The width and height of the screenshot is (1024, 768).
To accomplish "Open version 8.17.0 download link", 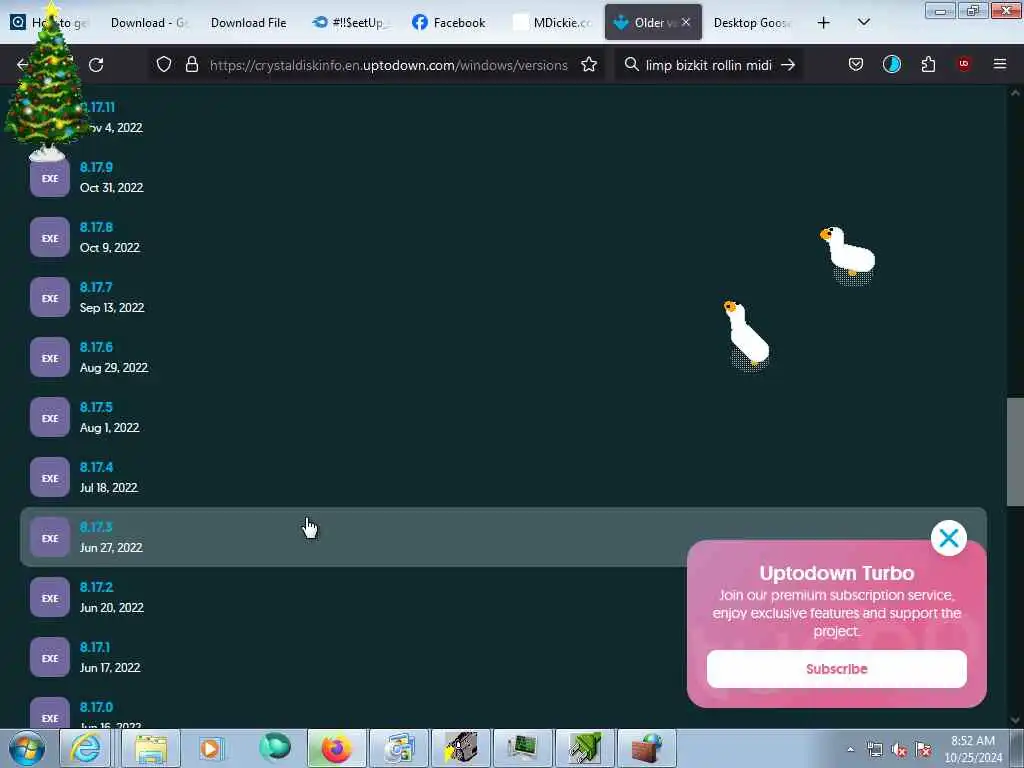I will pos(96,707).
